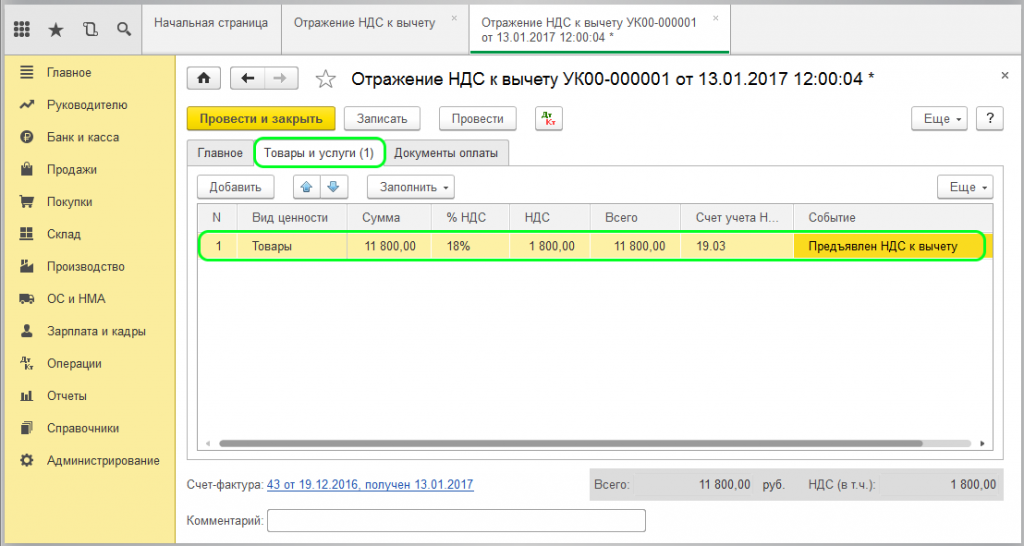Click the НДС column header
This screenshot has width=1024, height=546.
click(550, 217)
